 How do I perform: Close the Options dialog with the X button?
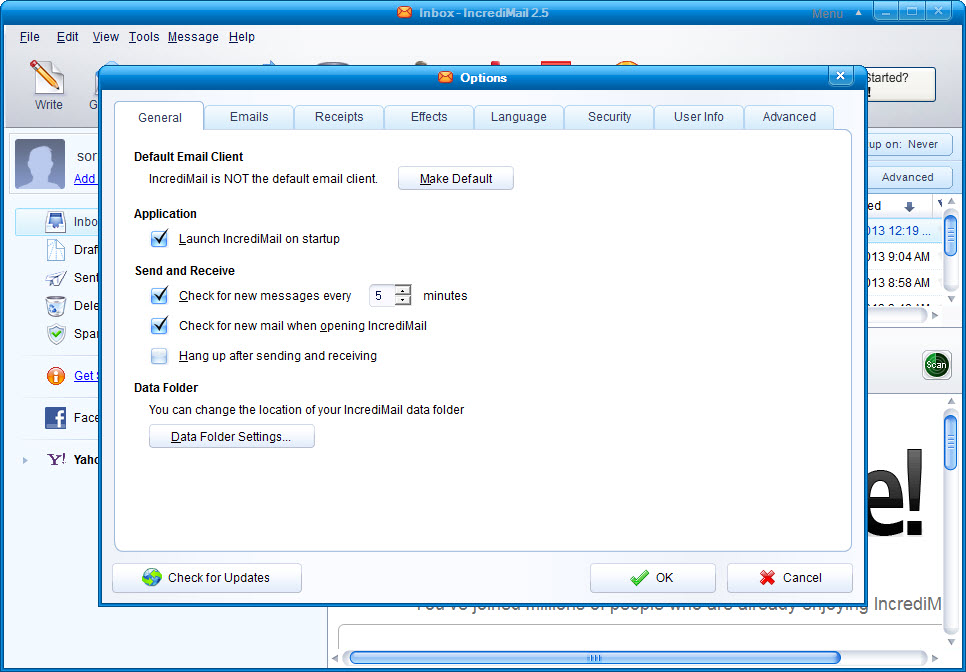[x=840, y=76]
